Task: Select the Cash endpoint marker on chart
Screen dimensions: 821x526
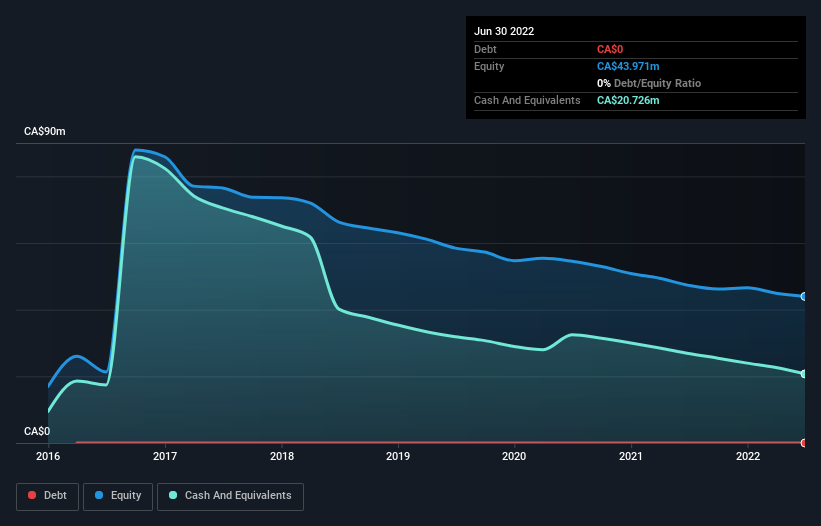Action: [804, 374]
